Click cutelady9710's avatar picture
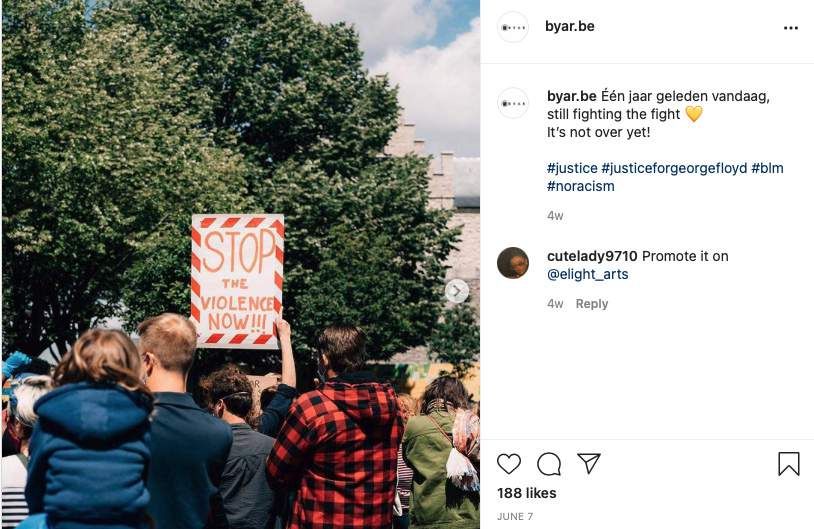The image size is (814, 529). tap(513, 263)
